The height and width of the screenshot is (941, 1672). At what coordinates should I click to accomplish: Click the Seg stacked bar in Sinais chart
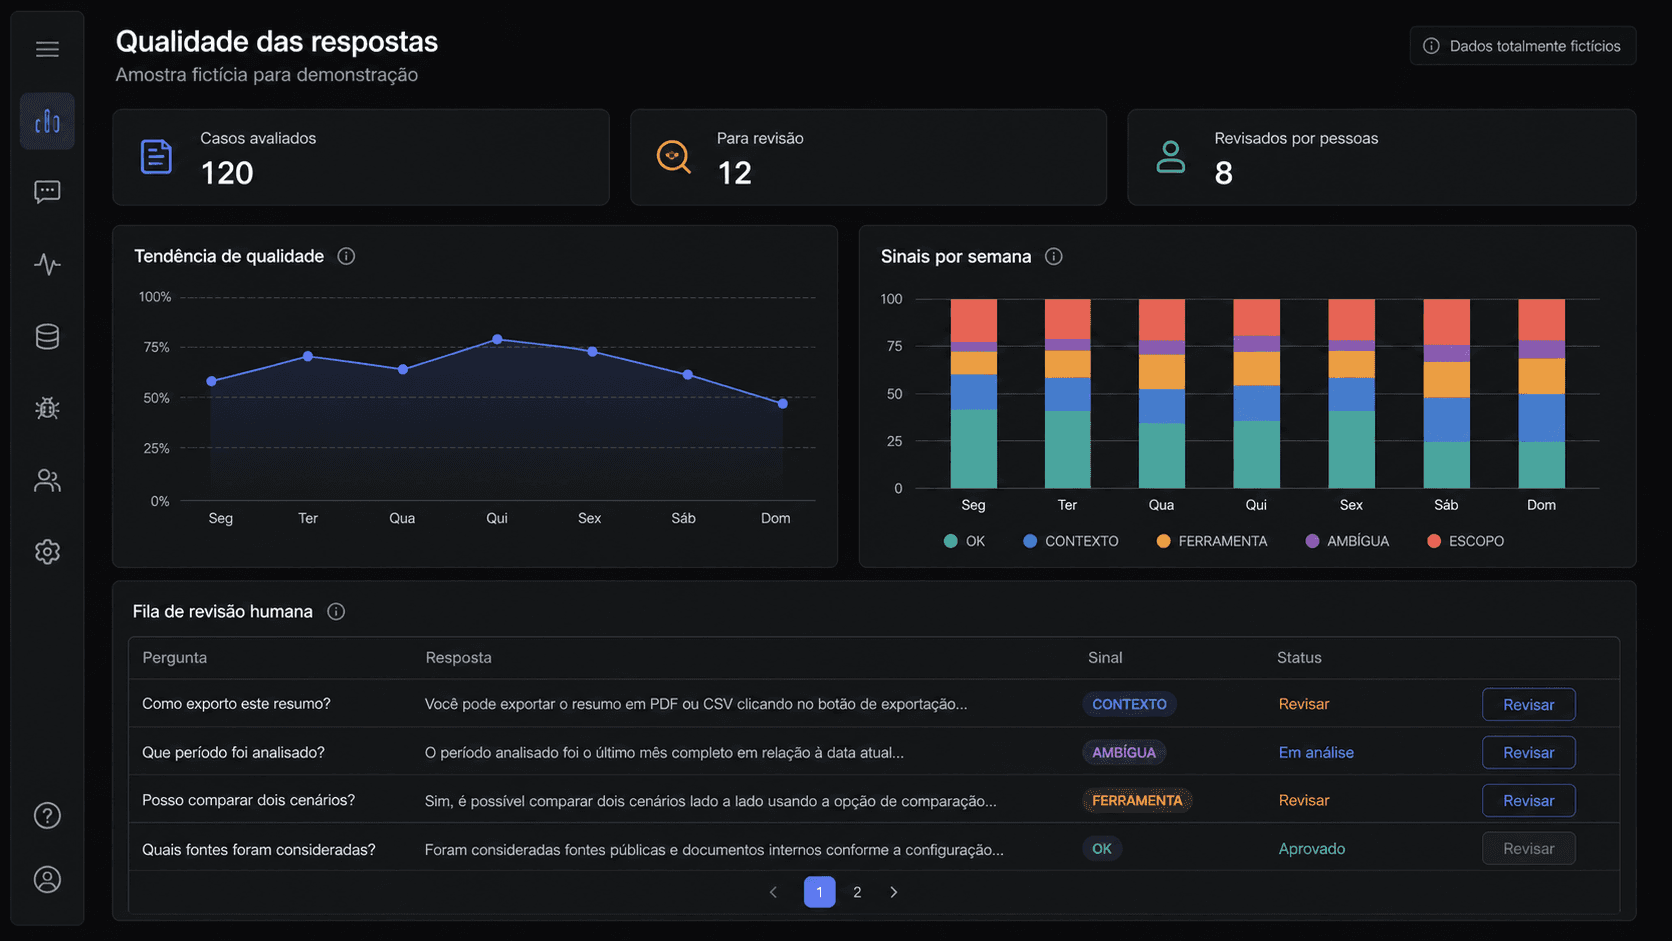pyautogui.click(x=973, y=393)
